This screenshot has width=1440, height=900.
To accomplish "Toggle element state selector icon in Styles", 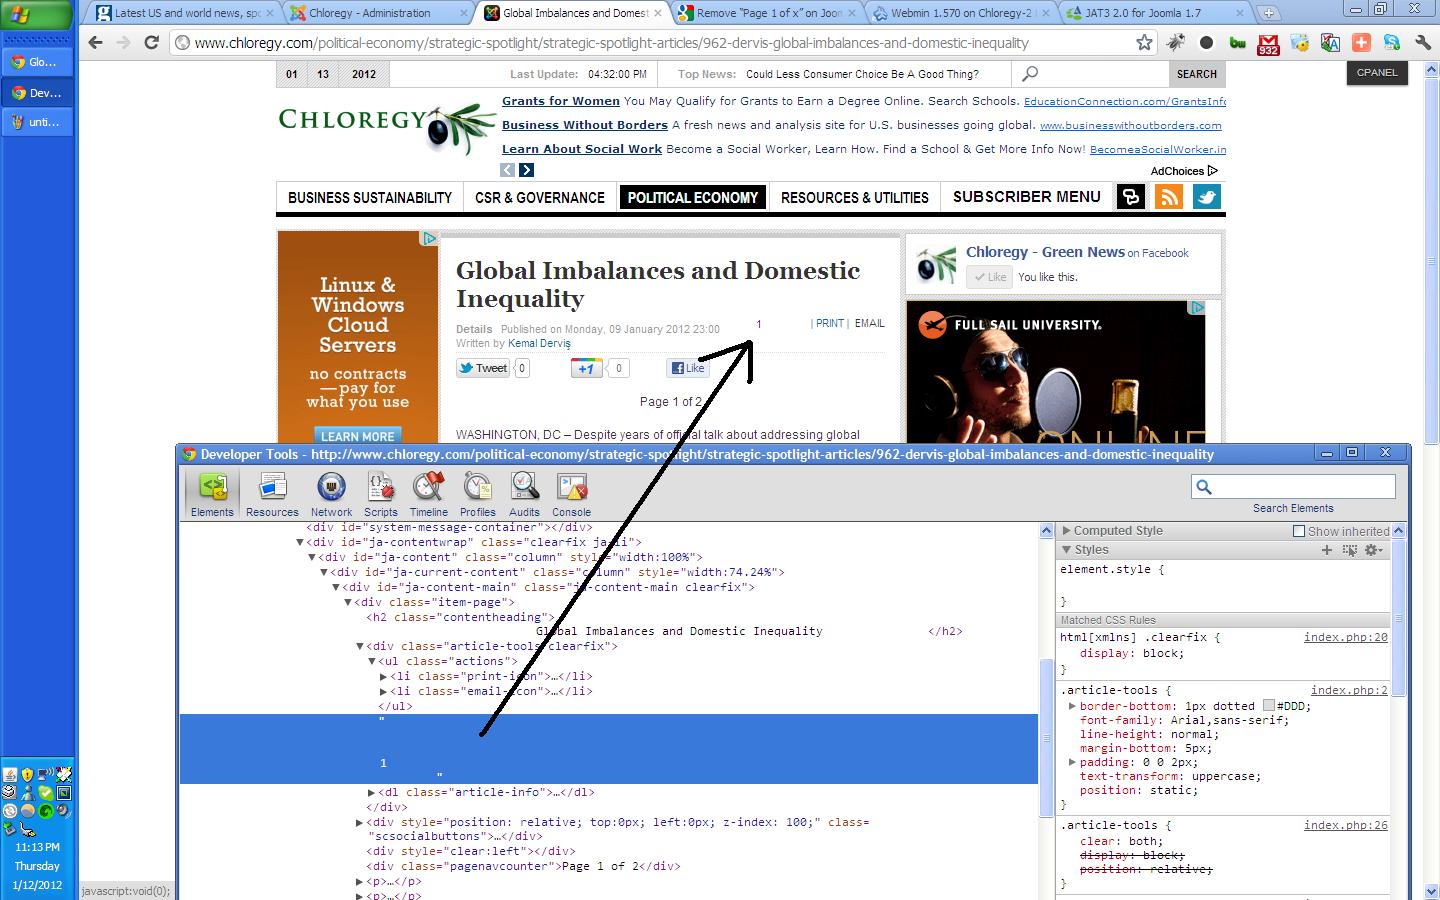I will (x=1350, y=550).
